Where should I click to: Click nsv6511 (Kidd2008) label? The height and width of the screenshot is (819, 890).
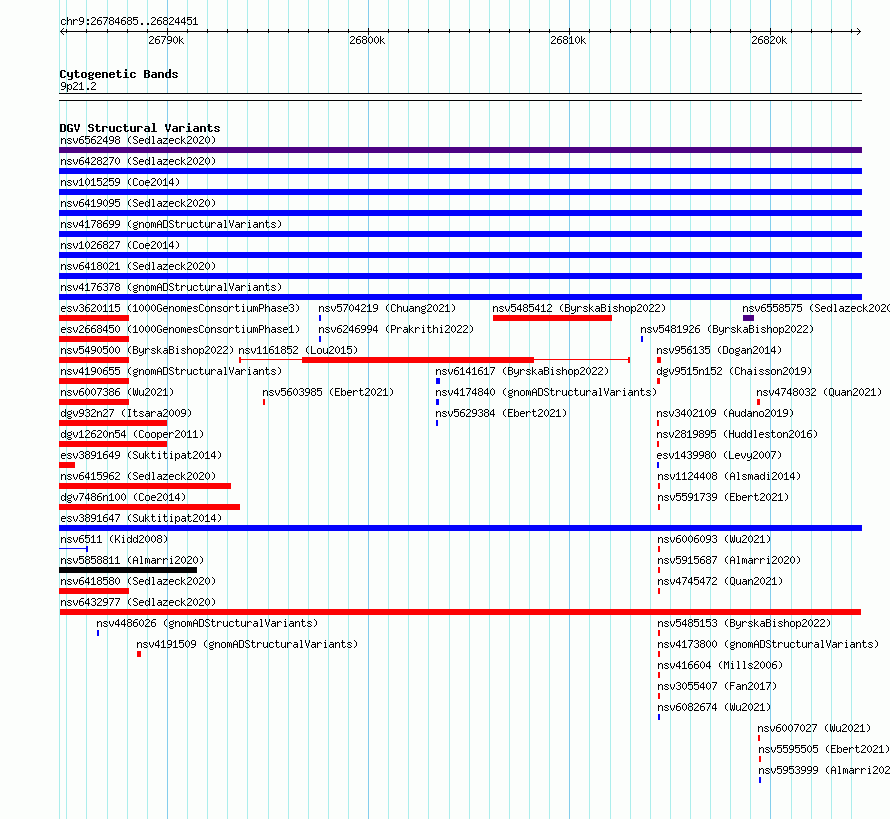tap(114, 539)
